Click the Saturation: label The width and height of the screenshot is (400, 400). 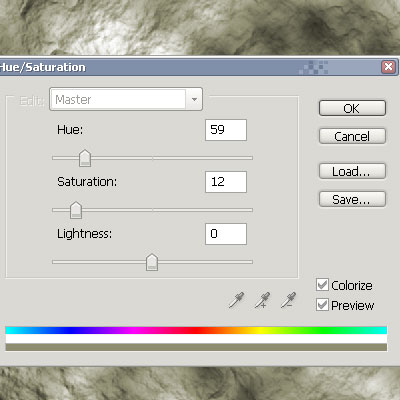87,182
